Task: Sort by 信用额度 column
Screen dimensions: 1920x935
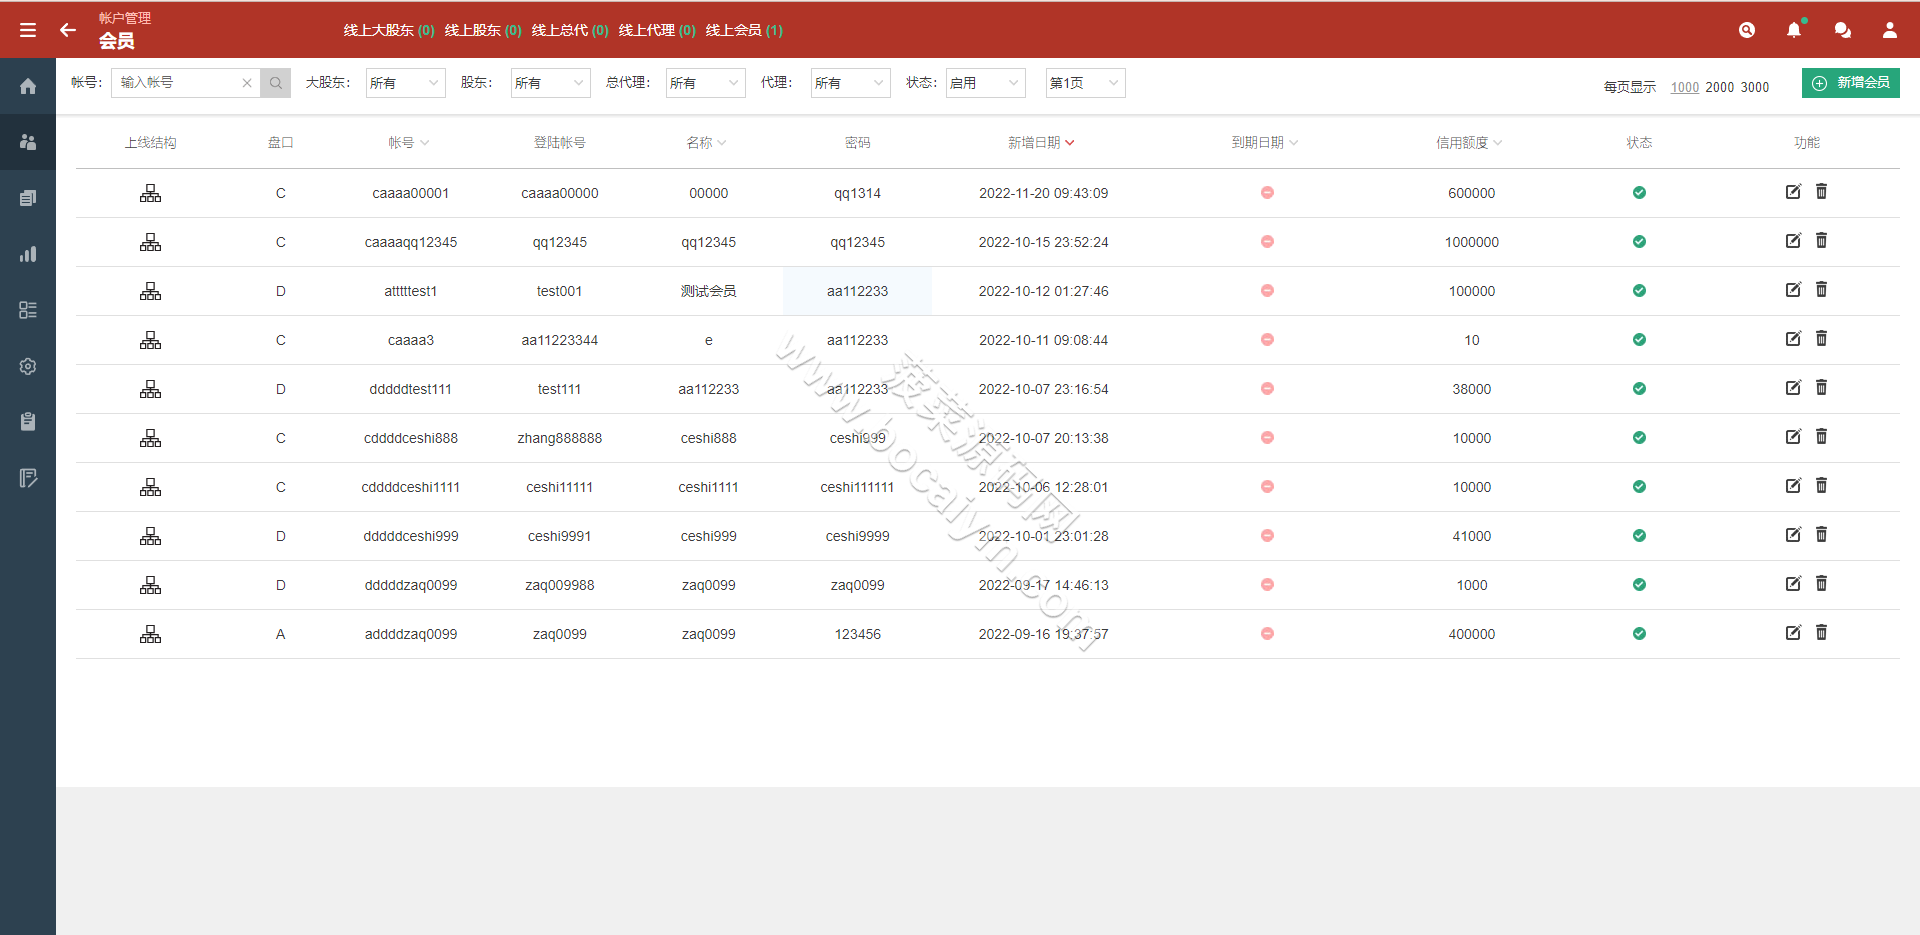Action: tap(1470, 143)
